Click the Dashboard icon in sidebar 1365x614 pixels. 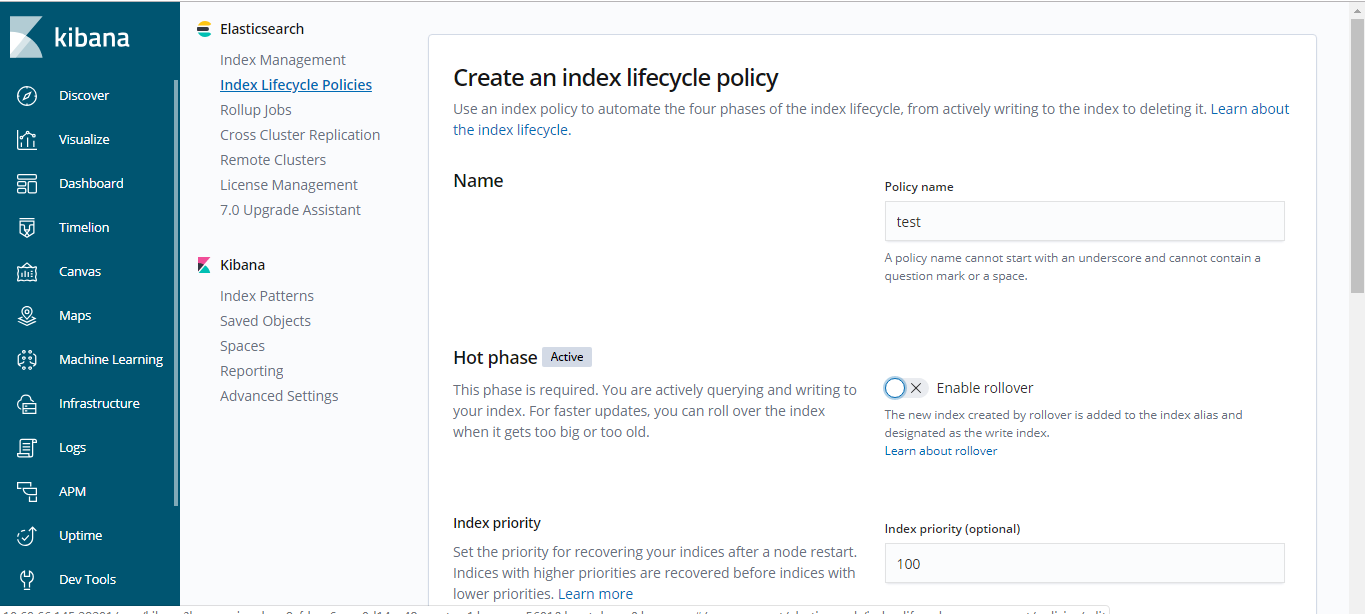click(27, 184)
